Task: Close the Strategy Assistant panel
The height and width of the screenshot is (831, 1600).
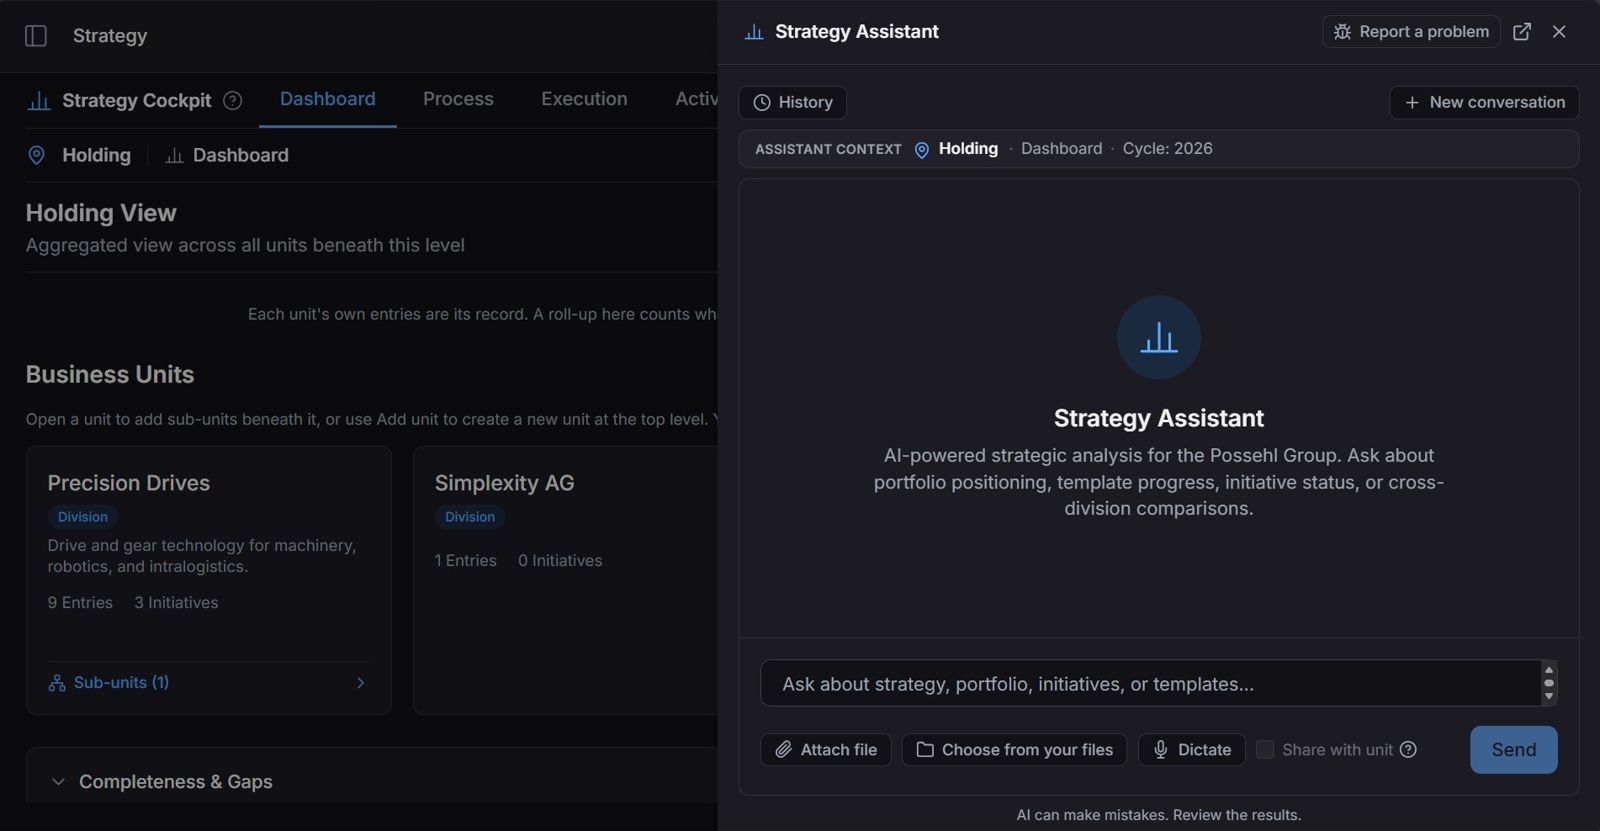Action: point(1559,32)
